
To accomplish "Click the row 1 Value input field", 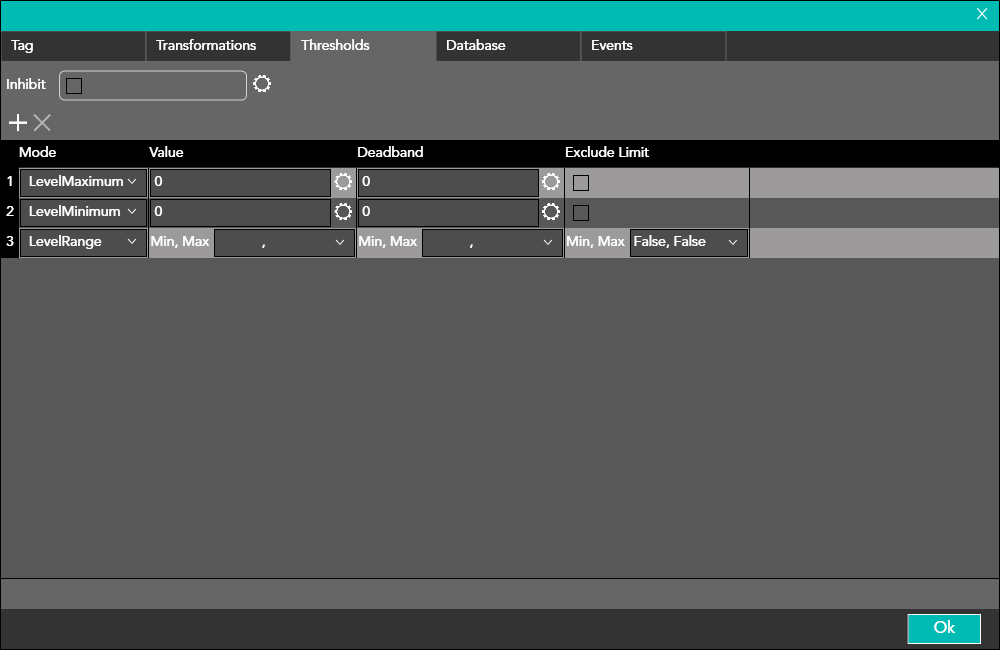I will point(240,182).
